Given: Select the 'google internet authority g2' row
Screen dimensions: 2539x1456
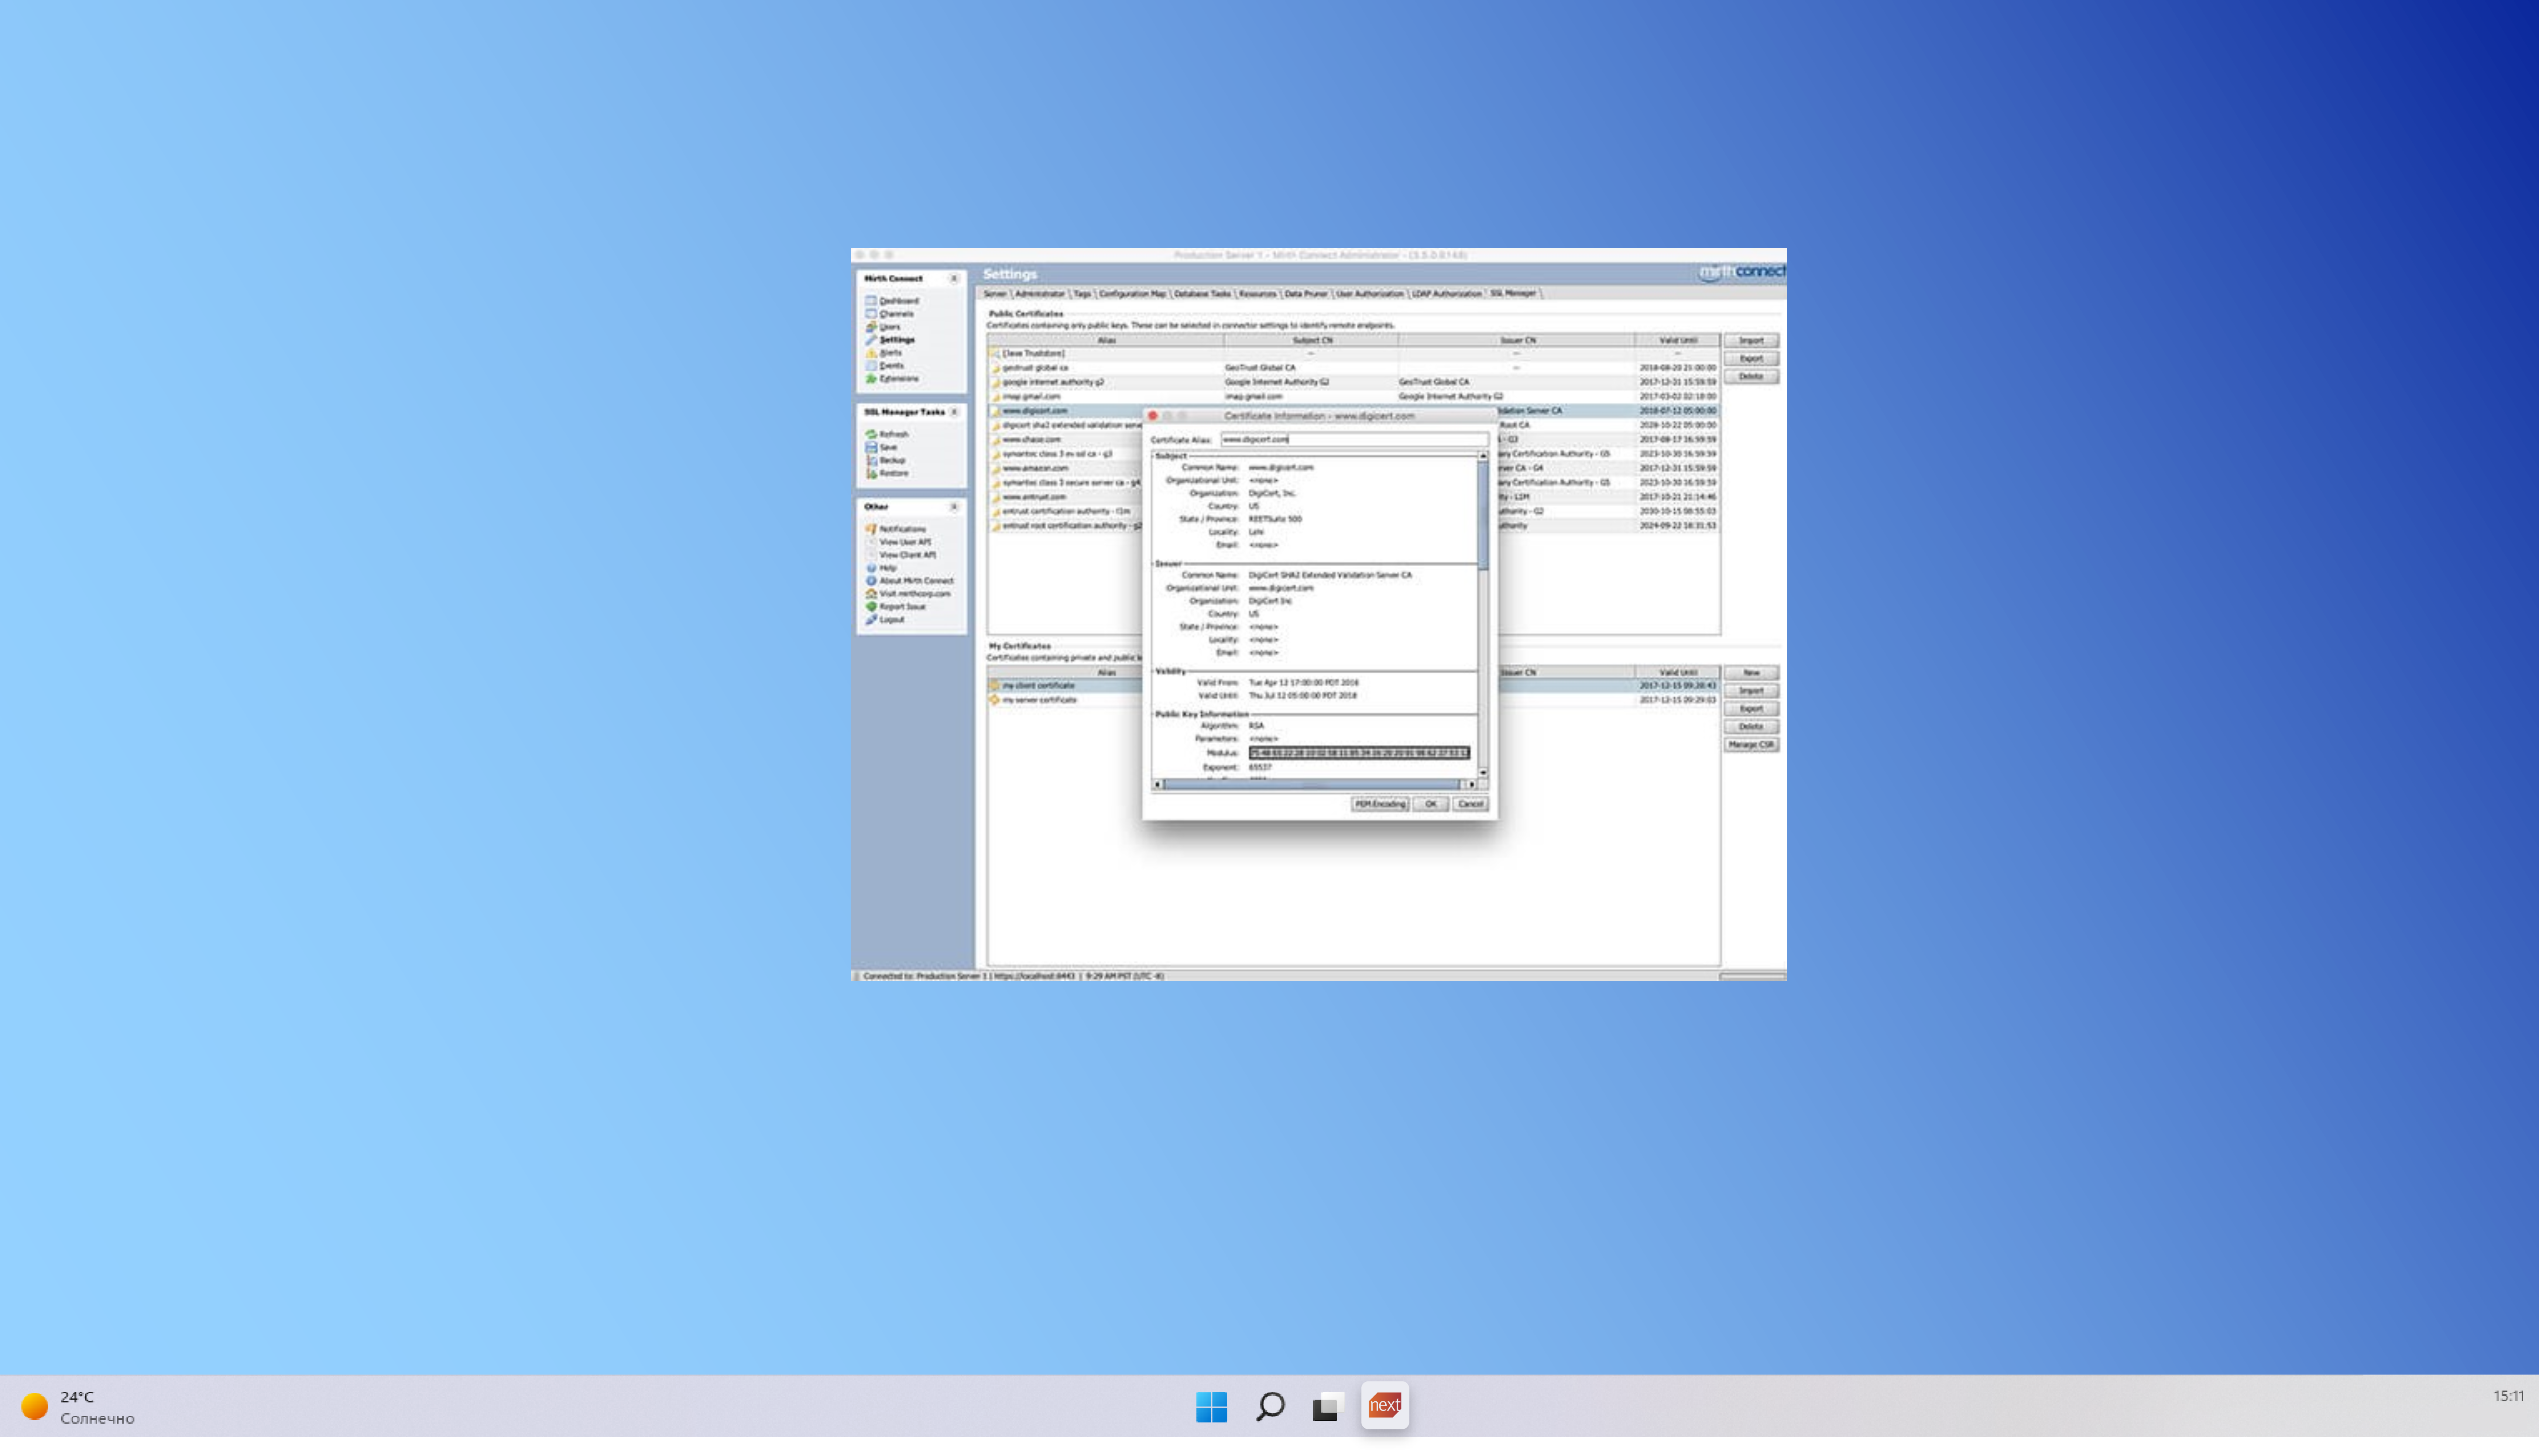Looking at the screenshot, I should coord(1353,382).
